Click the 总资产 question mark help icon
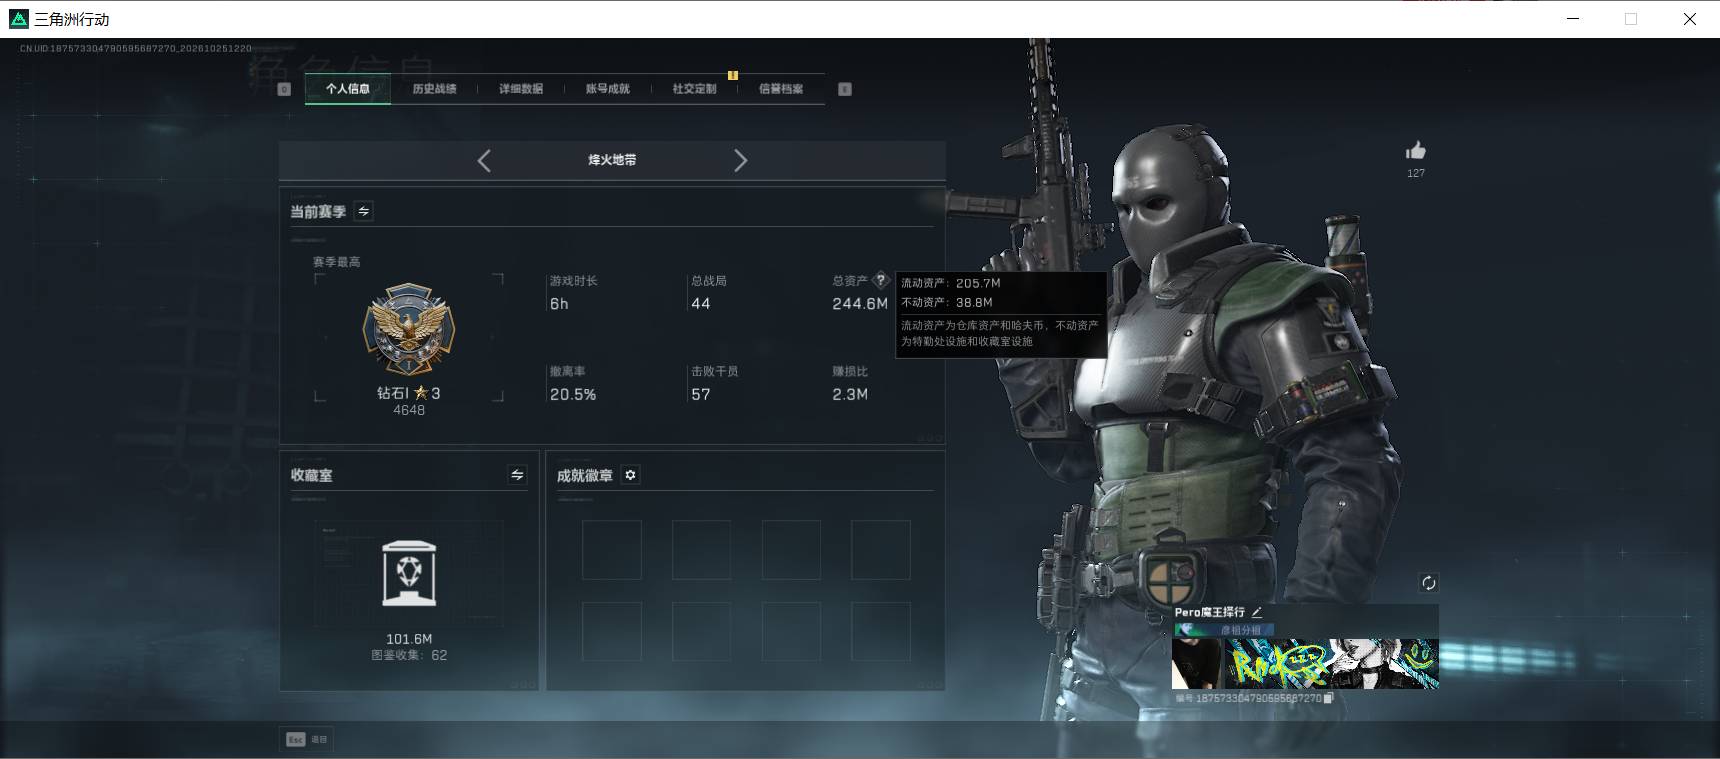The height and width of the screenshot is (759, 1720). [x=881, y=280]
